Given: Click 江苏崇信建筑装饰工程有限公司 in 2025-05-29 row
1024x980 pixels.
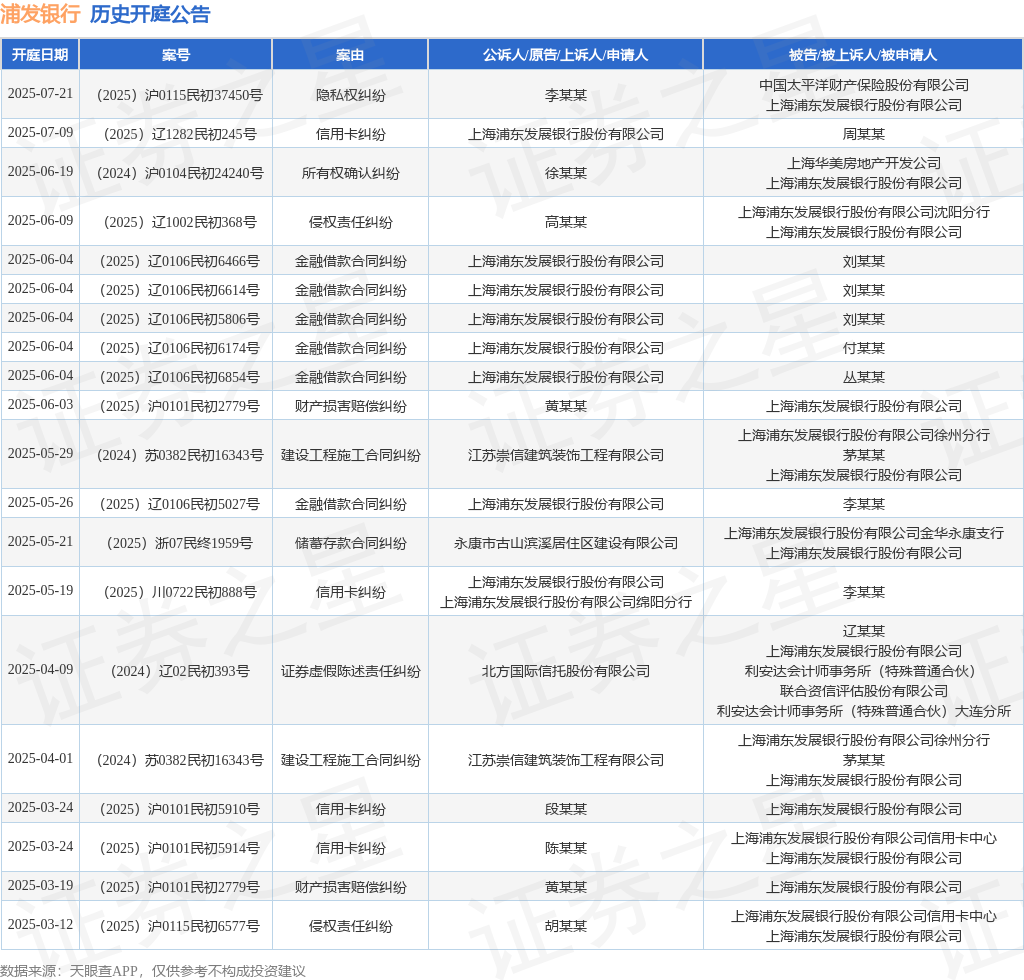Looking at the screenshot, I should 566,456.
